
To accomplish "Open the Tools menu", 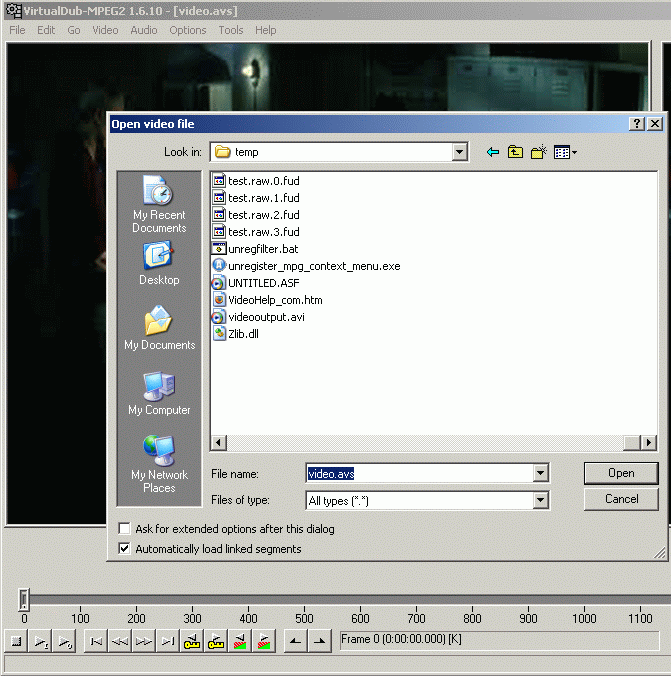I will [231, 30].
